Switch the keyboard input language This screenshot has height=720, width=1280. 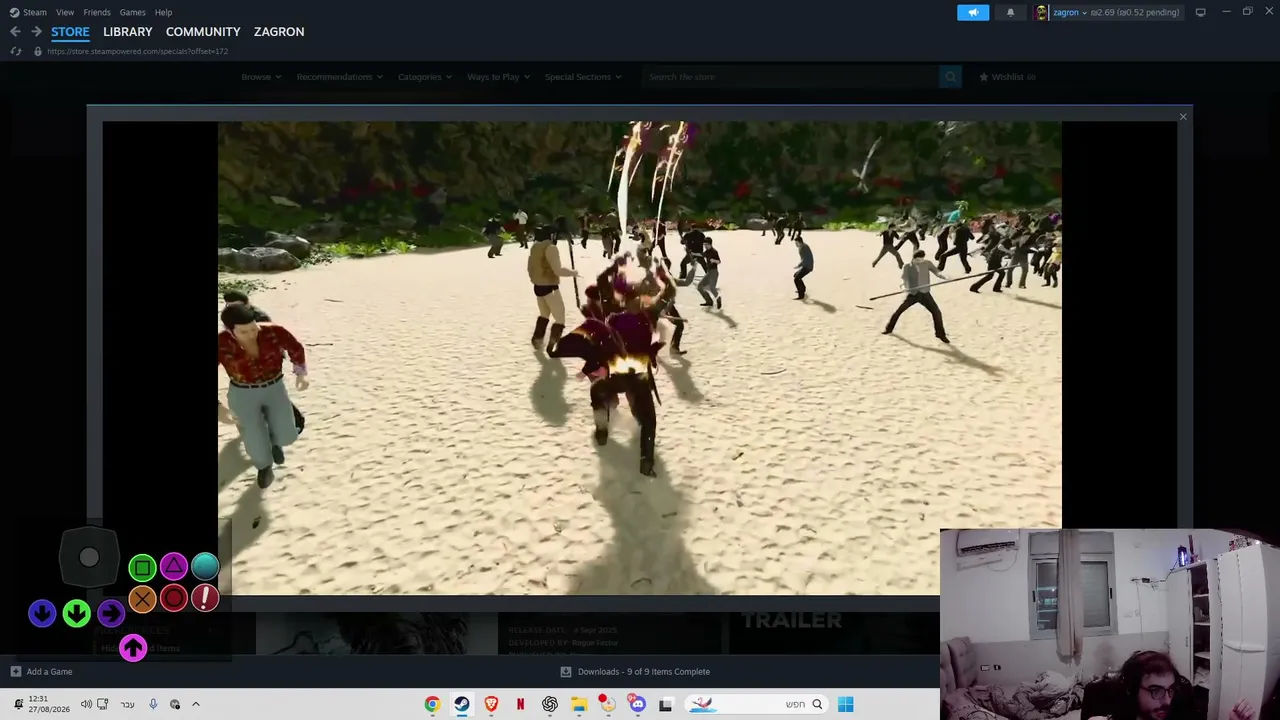[128, 704]
